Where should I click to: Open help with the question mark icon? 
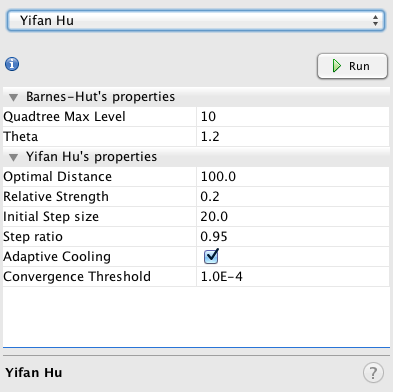373,372
